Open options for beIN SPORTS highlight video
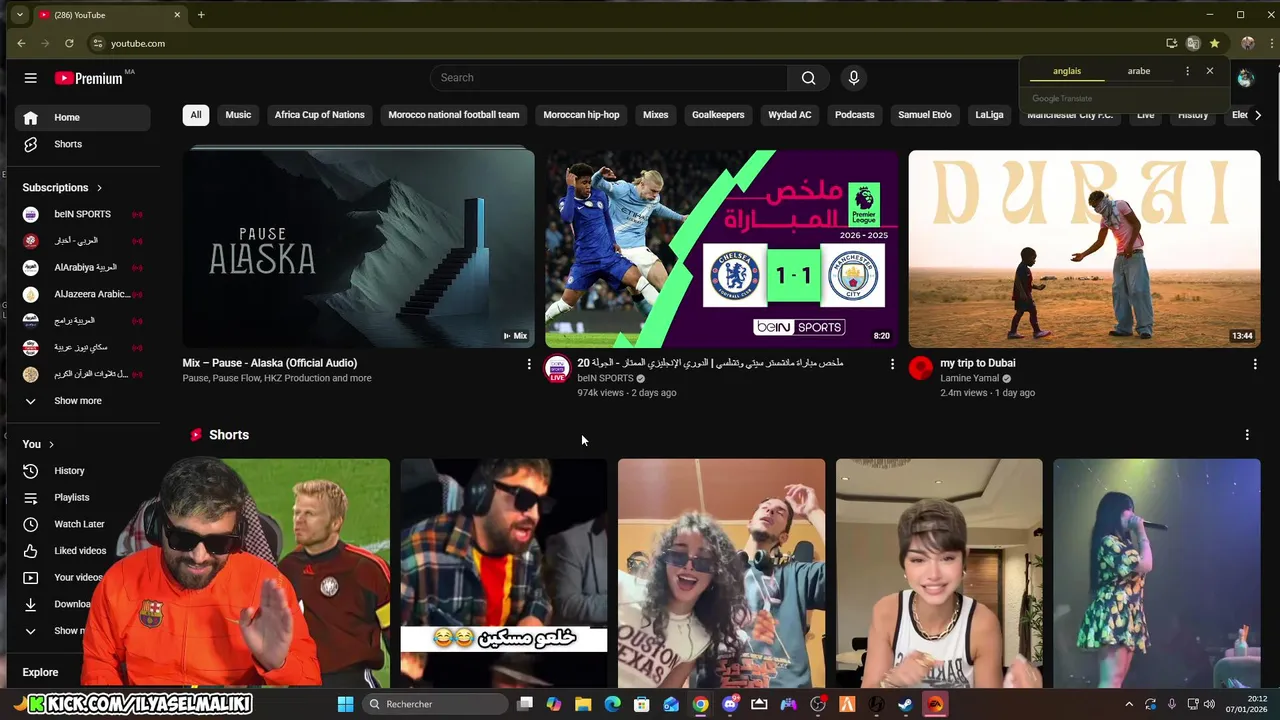This screenshot has height=720, width=1280. (892, 364)
